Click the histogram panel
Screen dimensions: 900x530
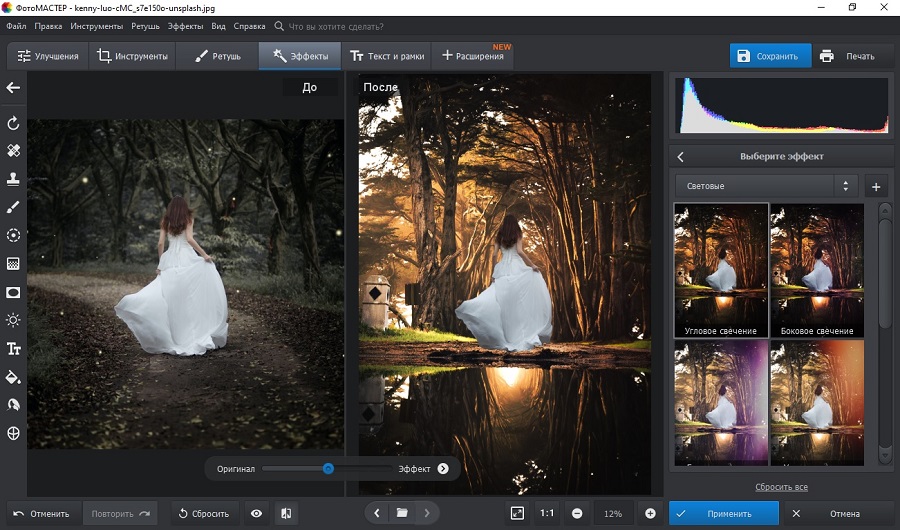(782, 105)
